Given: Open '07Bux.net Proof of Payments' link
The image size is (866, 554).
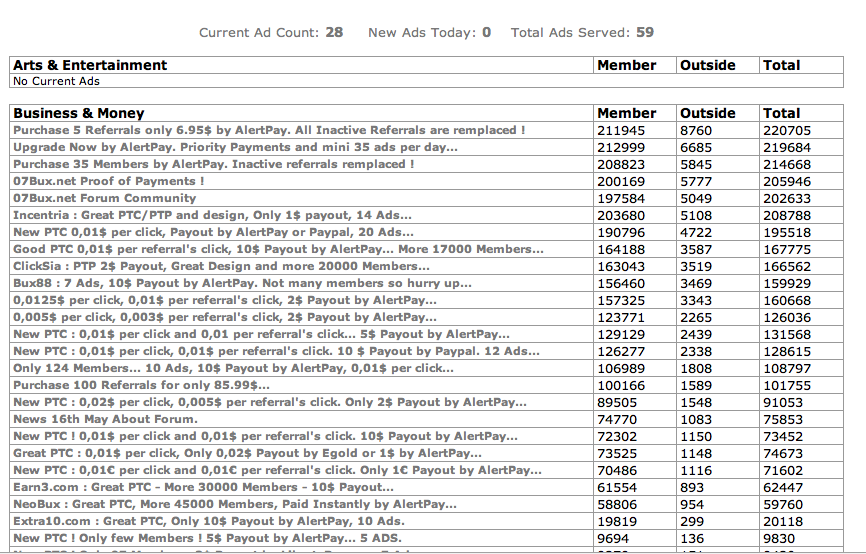Looking at the screenshot, I should tap(108, 181).
